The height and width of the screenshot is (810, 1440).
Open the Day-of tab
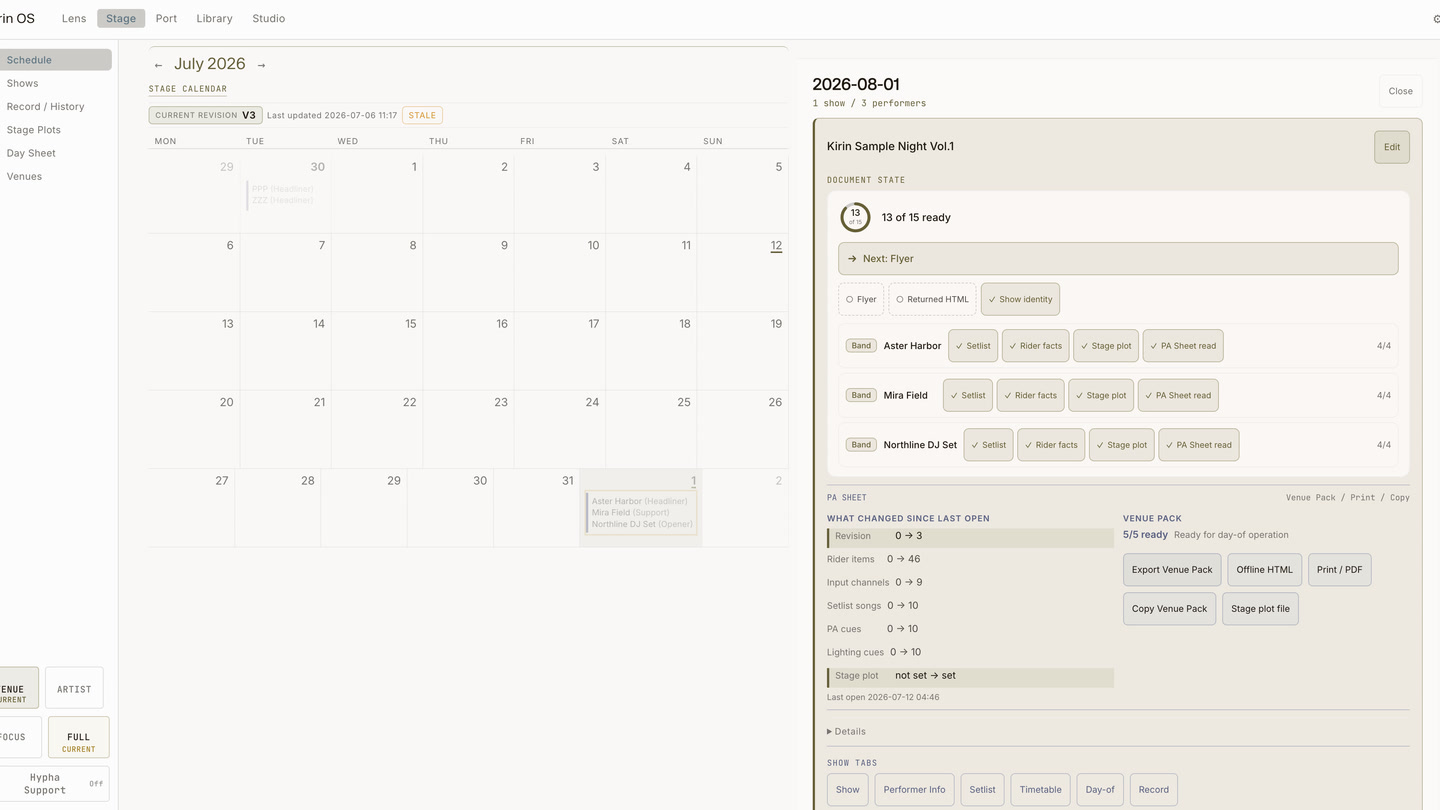pos(1100,790)
